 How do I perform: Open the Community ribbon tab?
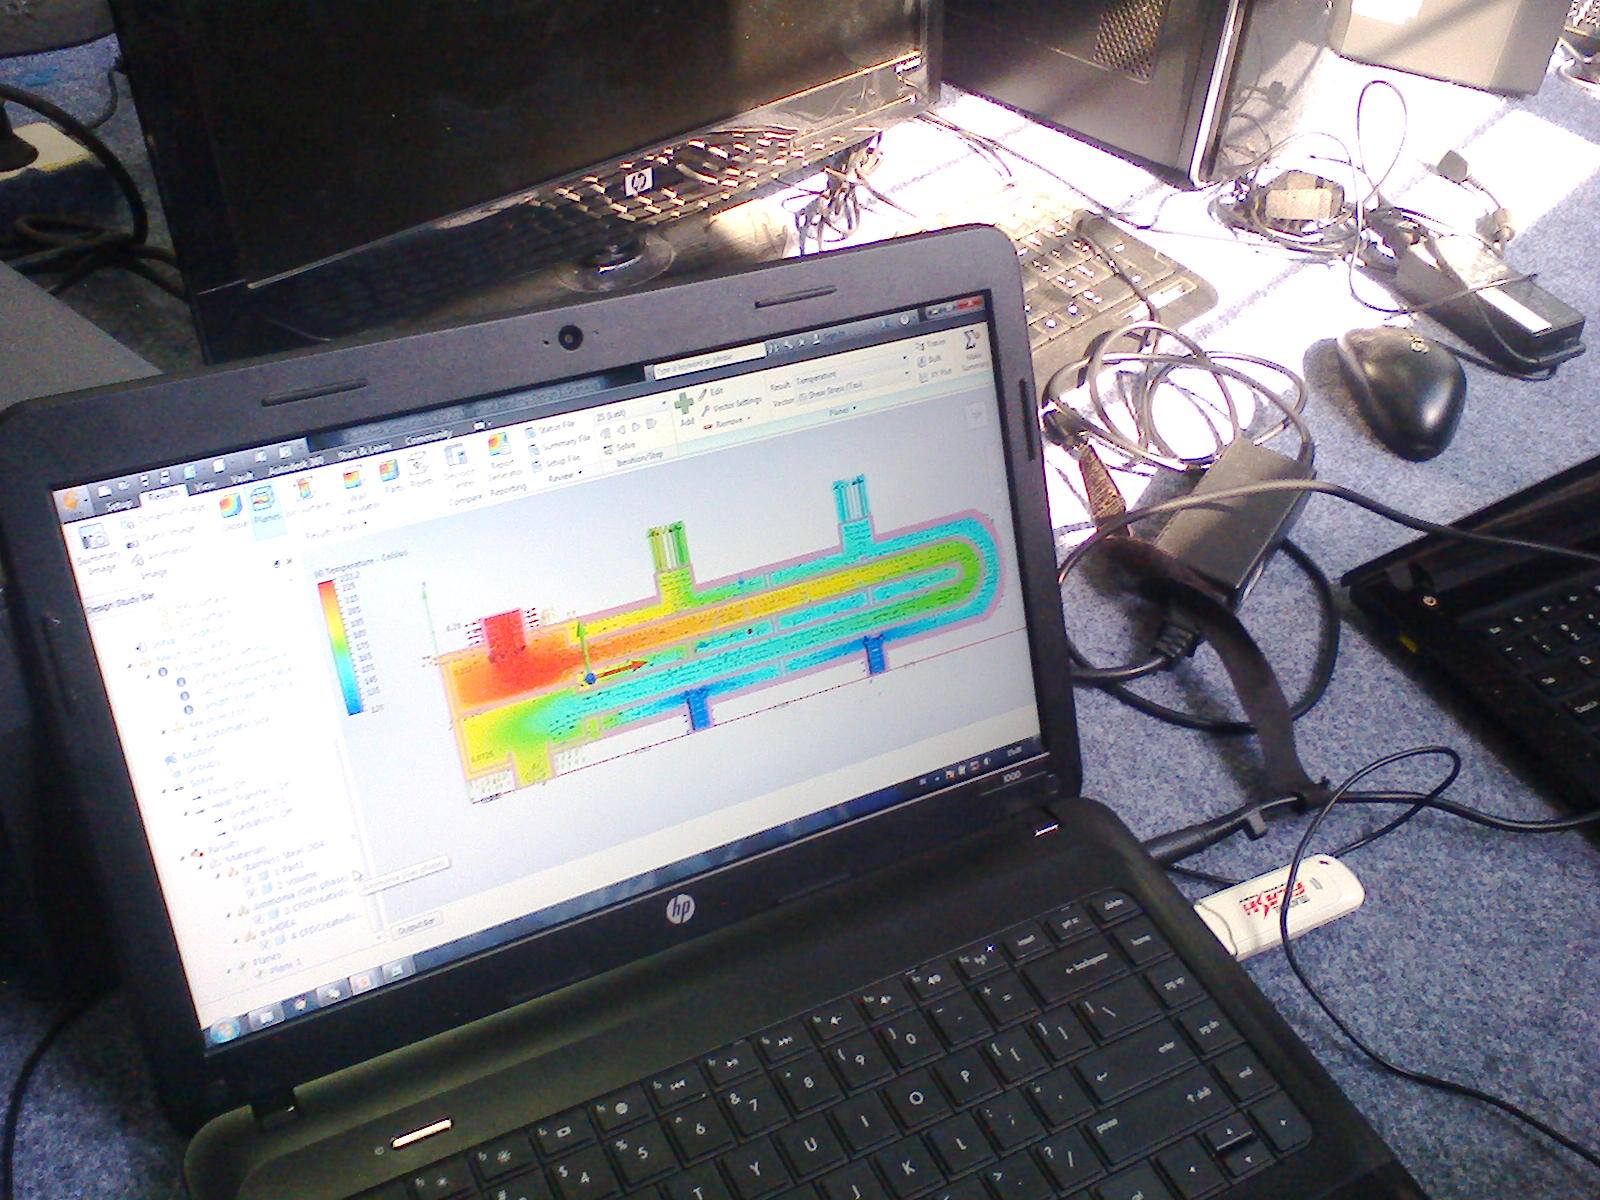click(428, 438)
